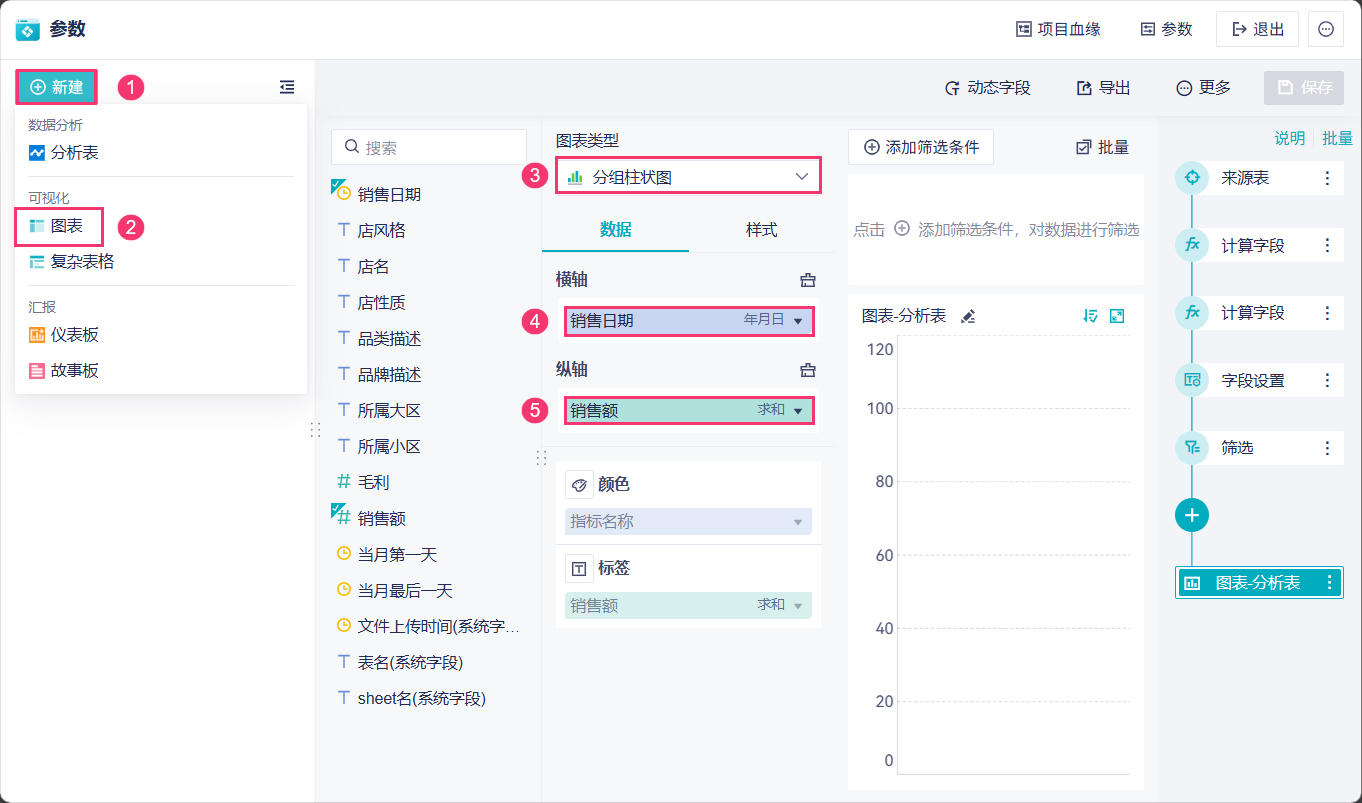Click the round plus add-step button
1362x803 pixels.
[1191, 515]
